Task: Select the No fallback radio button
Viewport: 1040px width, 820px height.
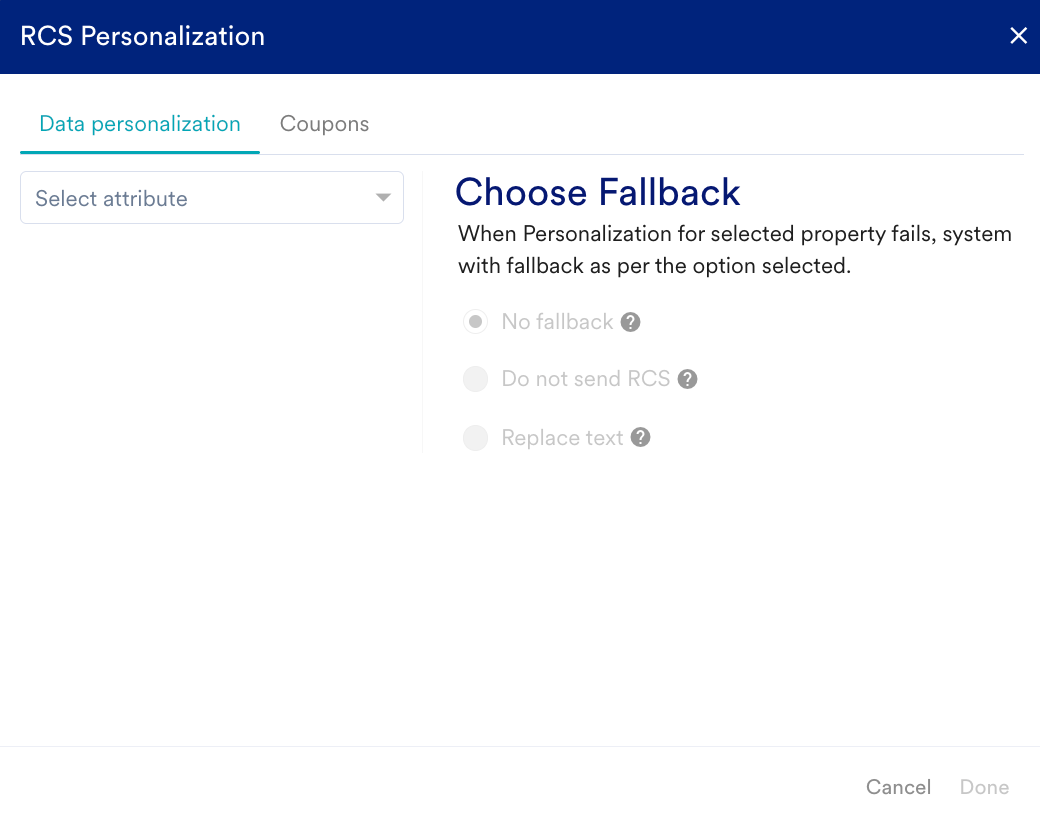Action: click(x=476, y=322)
